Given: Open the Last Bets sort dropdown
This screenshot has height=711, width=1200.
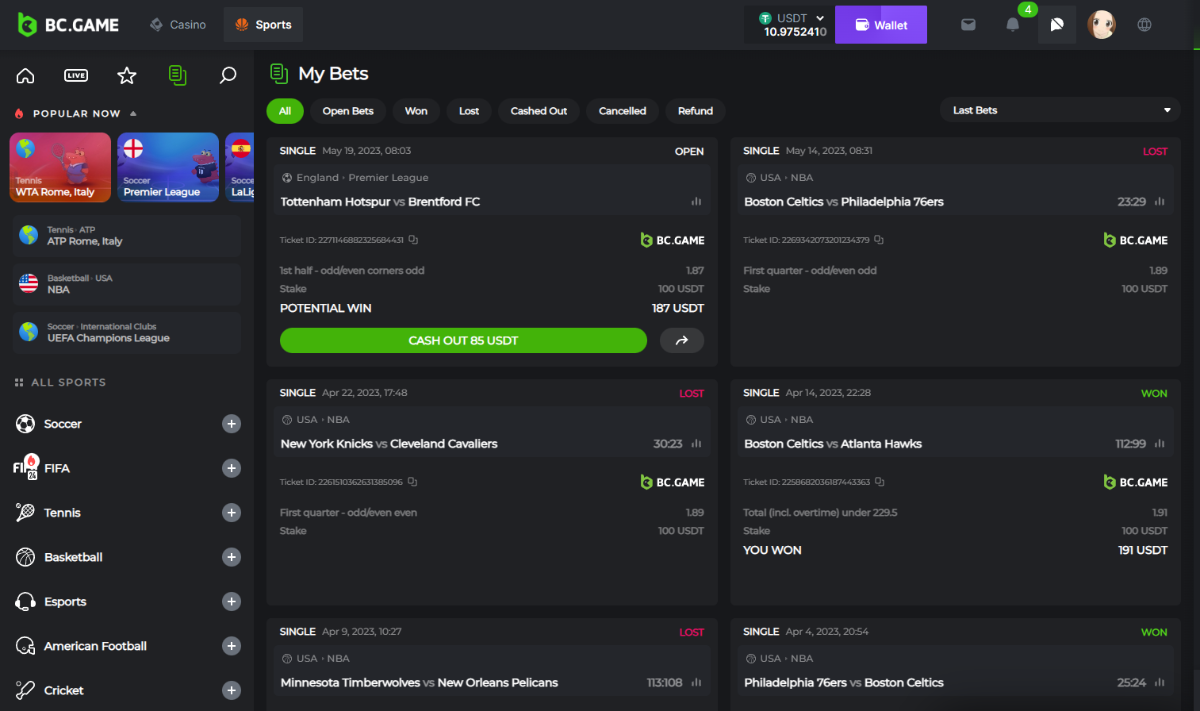Looking at the screenshot, I should (x=1060, y=110).
